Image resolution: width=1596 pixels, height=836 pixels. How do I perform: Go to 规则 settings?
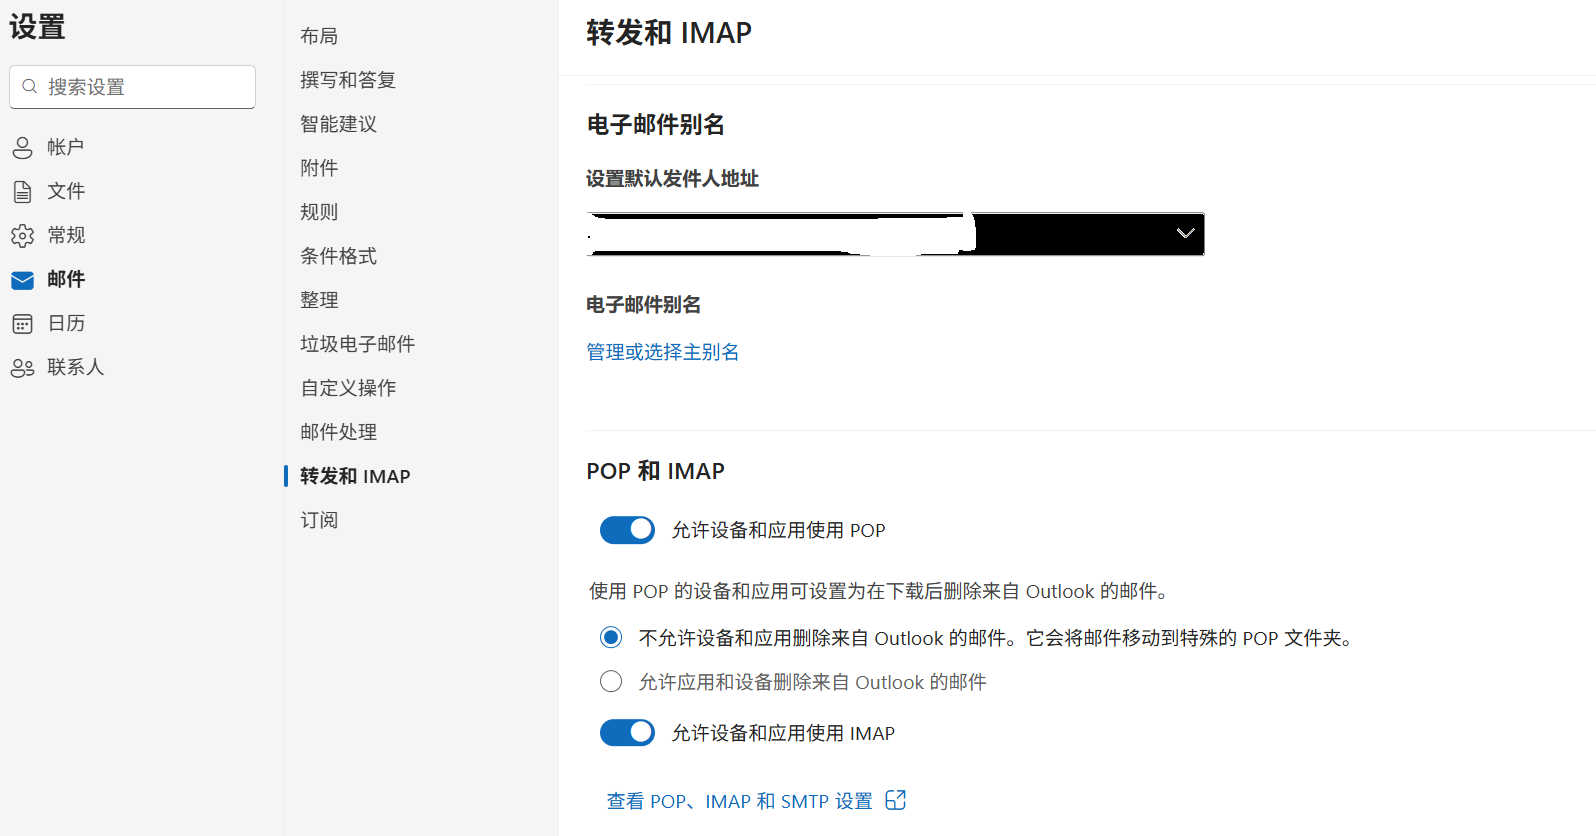(x=319, y=212)
